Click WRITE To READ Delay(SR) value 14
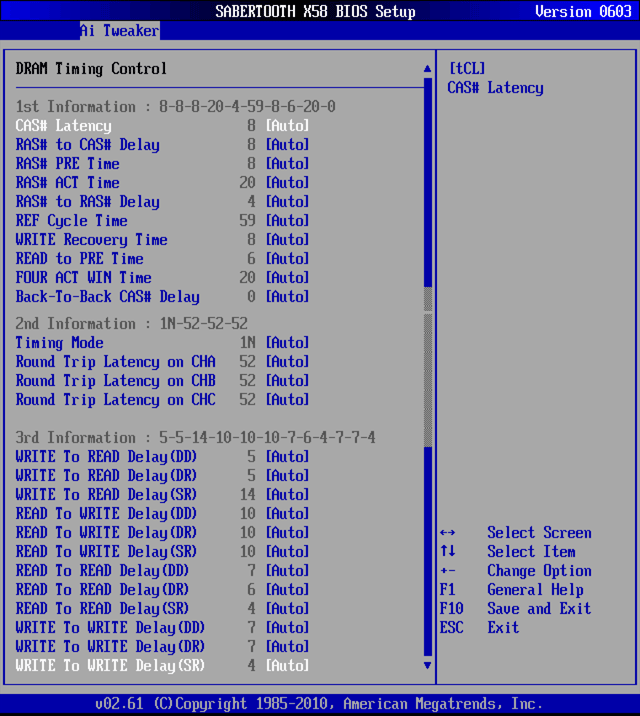The height and width of the screenshot is (716, 640). pos(247,495)
